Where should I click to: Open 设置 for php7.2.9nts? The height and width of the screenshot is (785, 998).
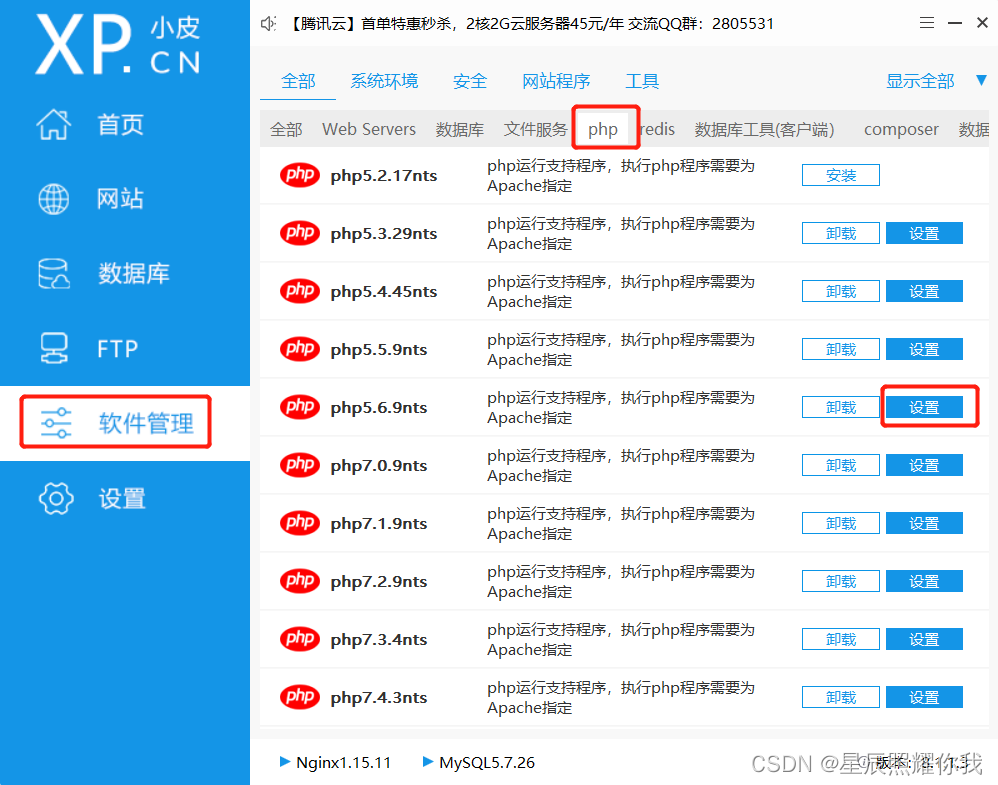pos(924,581)
